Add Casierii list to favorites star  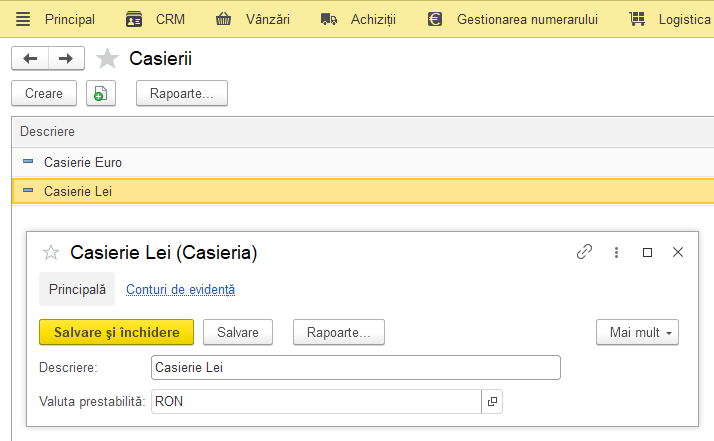(107, 58)
